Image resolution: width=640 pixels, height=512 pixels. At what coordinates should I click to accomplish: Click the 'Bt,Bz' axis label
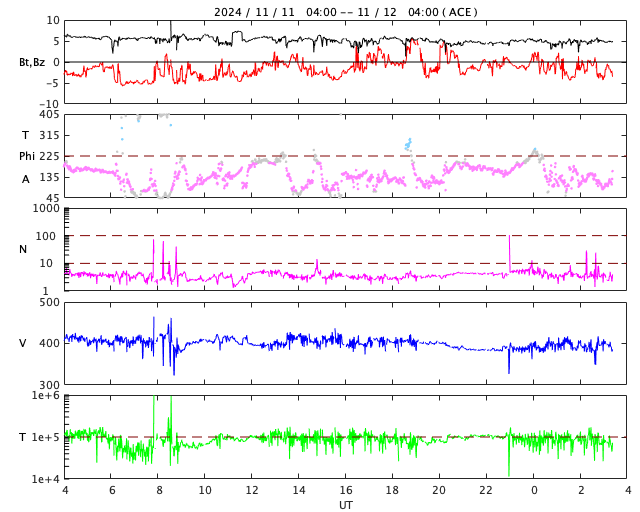point(32,62)
